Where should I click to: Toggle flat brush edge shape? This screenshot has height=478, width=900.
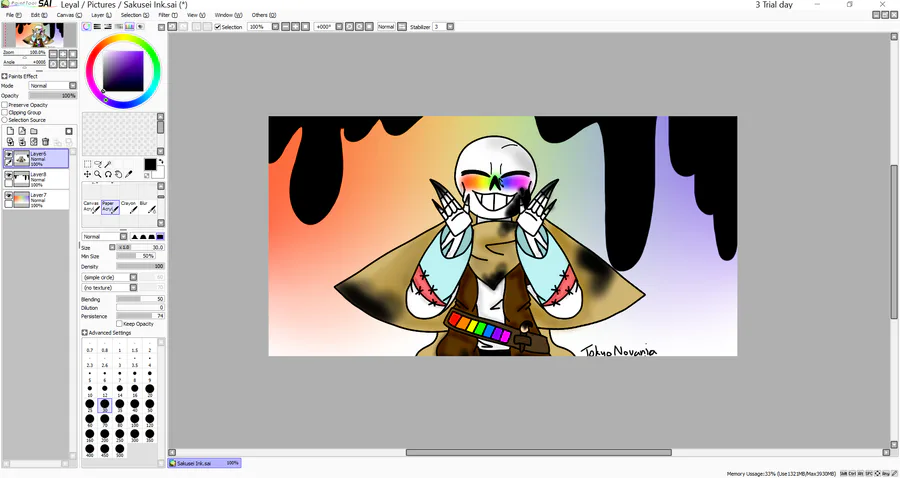tap(160, 236)
